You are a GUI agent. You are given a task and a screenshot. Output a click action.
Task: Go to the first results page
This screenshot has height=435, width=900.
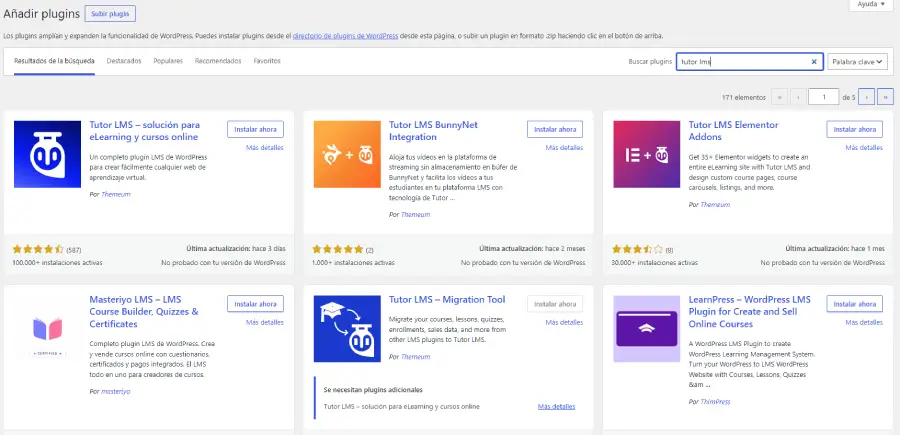coord(779,97)
